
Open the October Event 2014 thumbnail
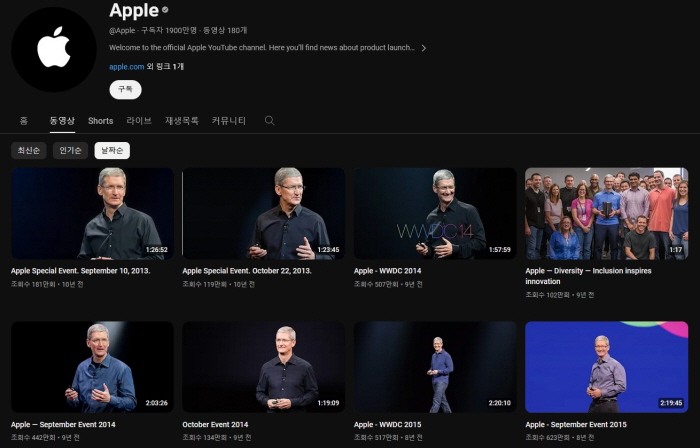[x=263, y=367]
